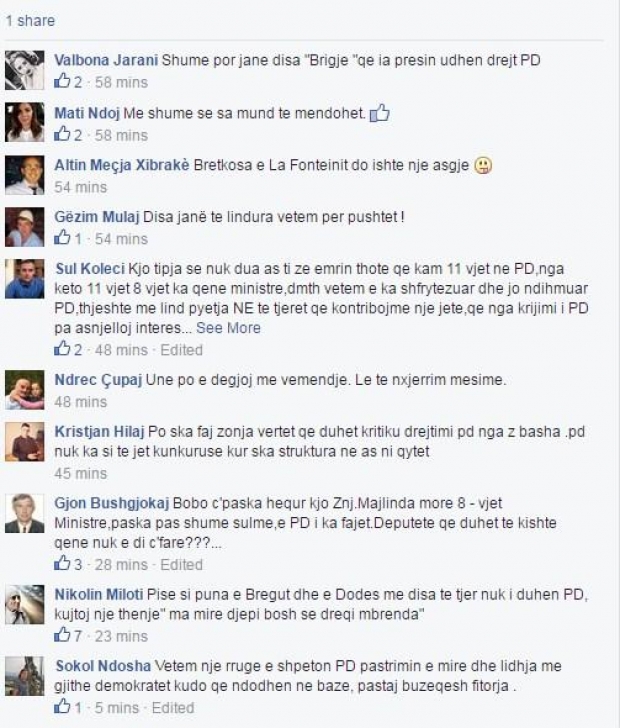Click emoji in Altin Meçja Xibrakè's comment
The height and width of the screenshot is (728, 620).
pos(483,165)
